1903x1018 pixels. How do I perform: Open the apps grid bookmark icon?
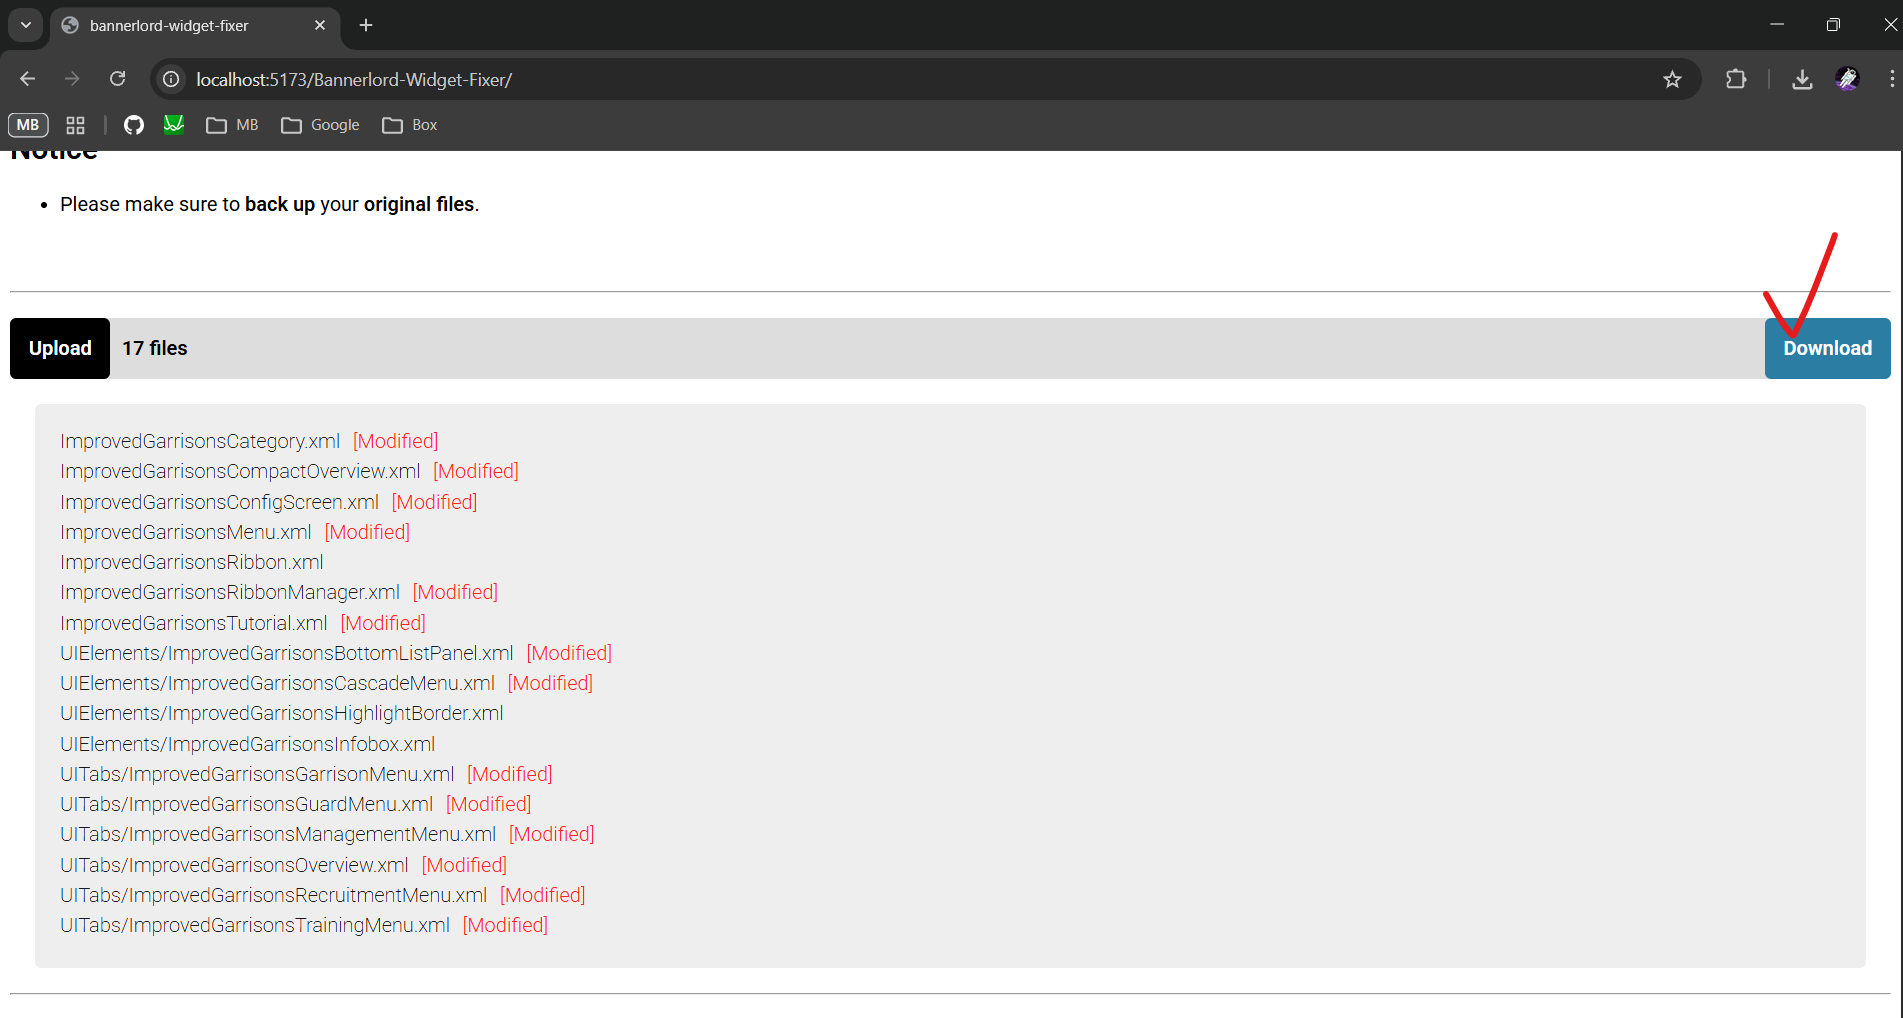(75, 125)
